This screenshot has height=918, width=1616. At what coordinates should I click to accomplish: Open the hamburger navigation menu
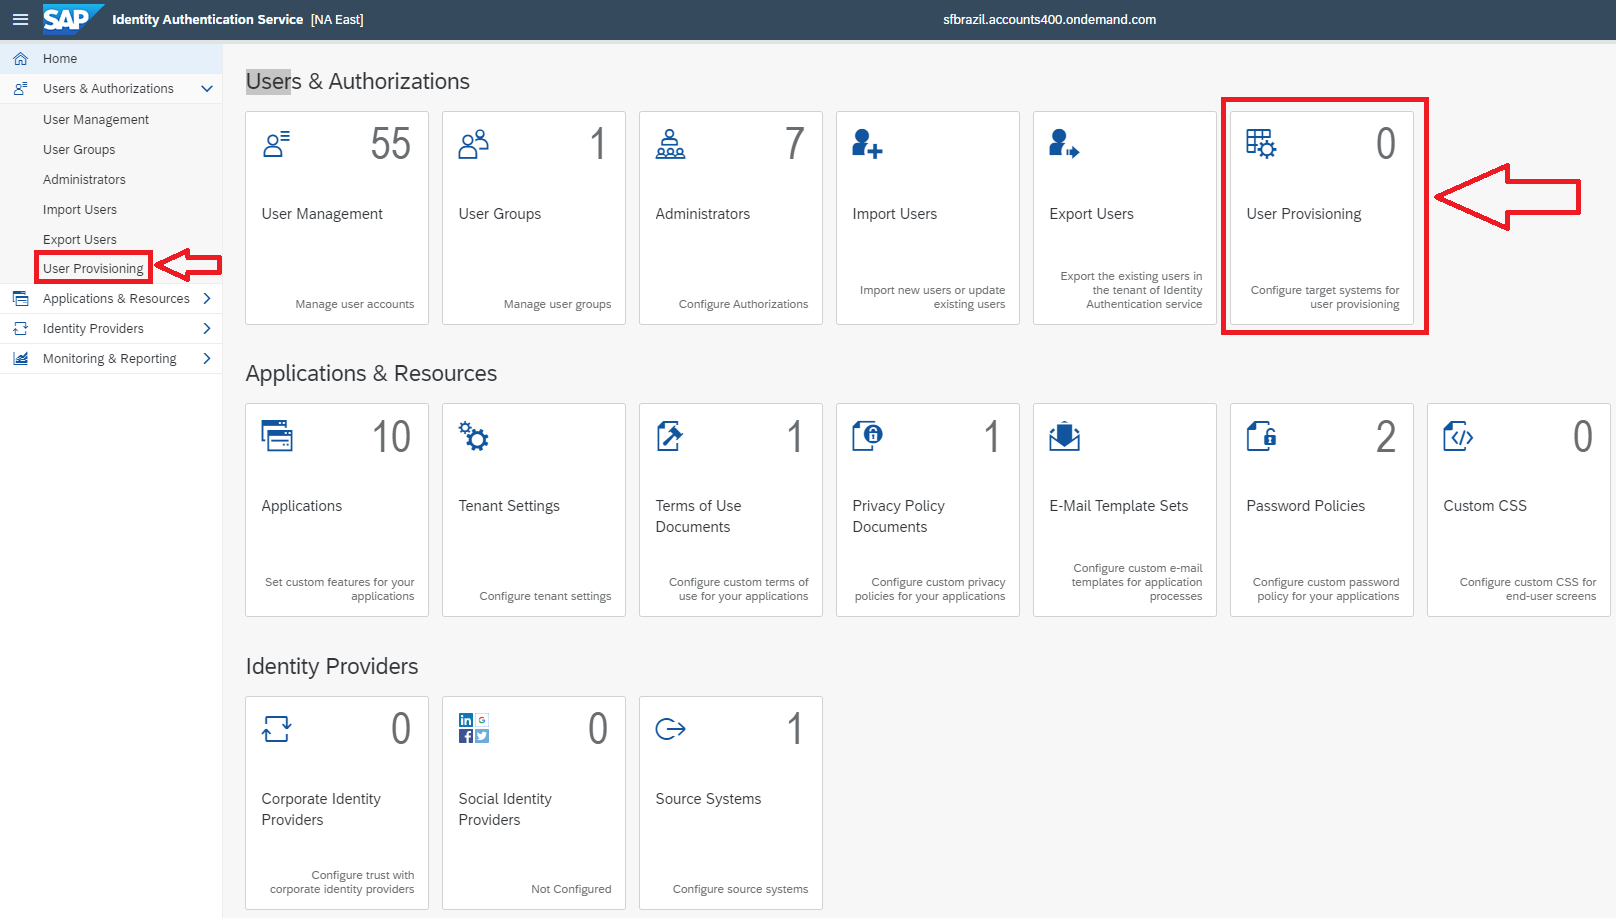click(x=20, y=19)
